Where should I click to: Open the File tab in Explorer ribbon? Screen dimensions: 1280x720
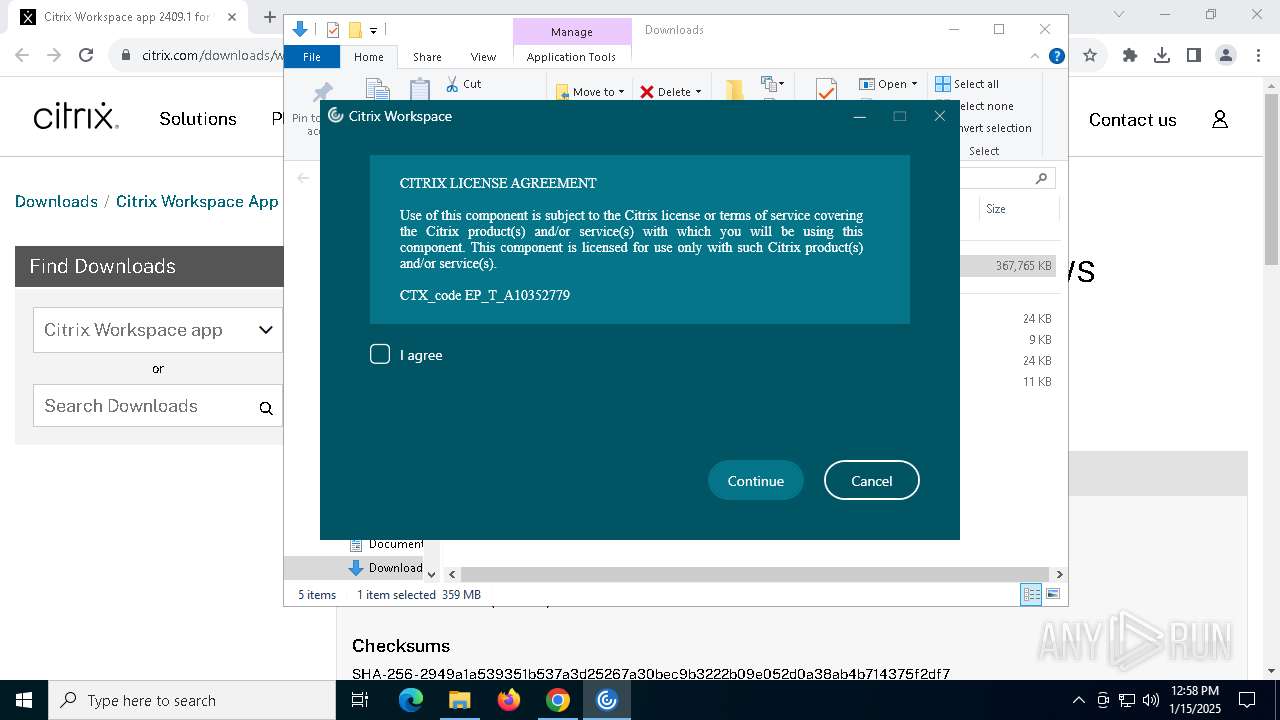312,57
